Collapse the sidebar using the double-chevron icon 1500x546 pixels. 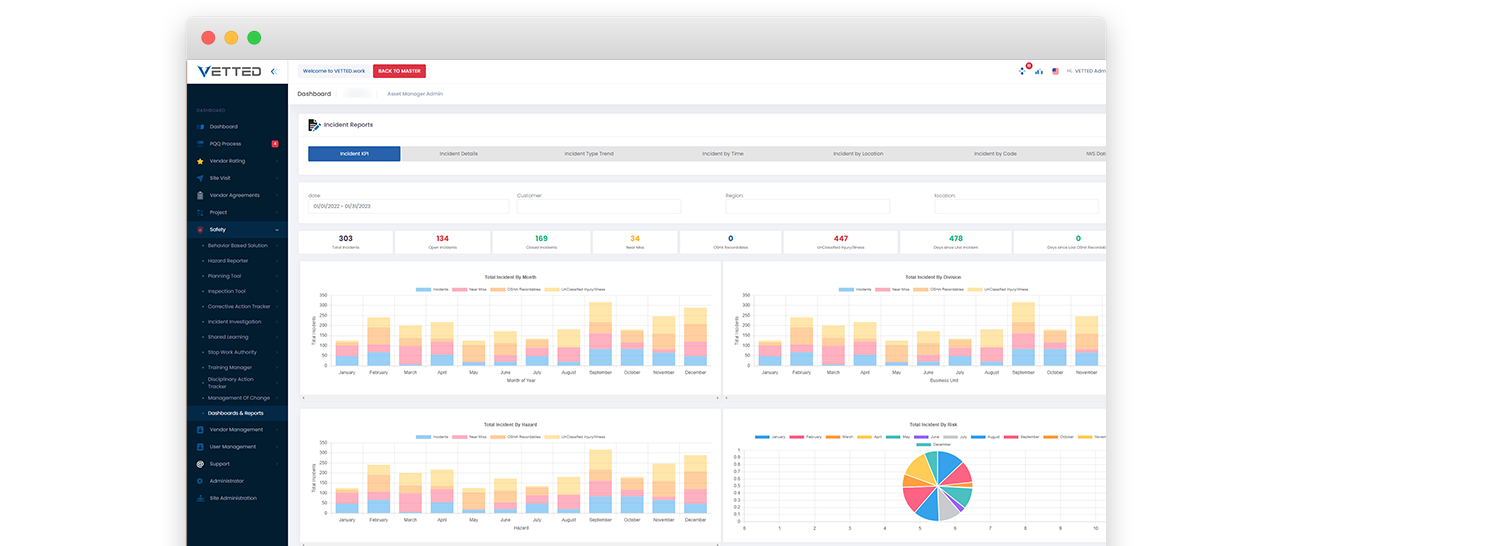tap(274, 71)
